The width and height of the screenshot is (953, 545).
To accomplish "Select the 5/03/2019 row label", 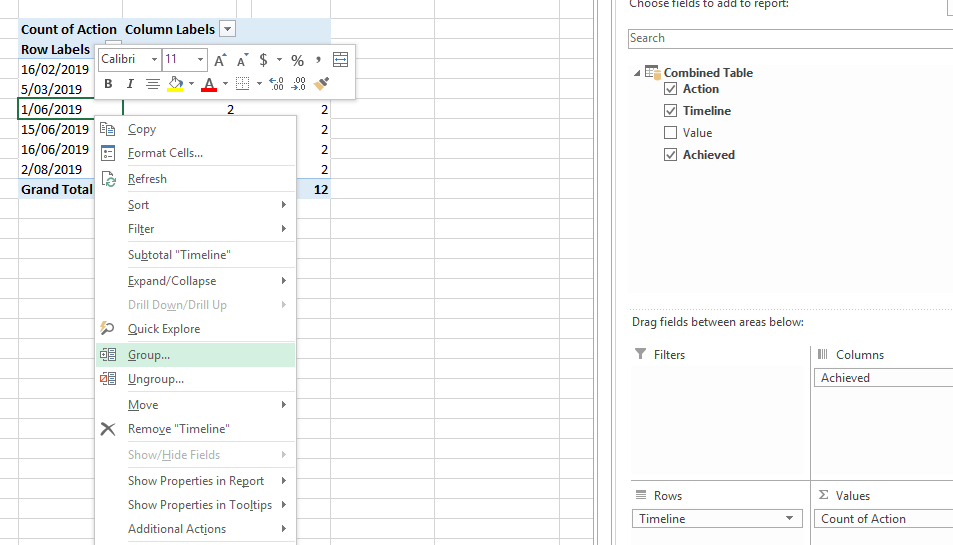I will coord(52,89).
